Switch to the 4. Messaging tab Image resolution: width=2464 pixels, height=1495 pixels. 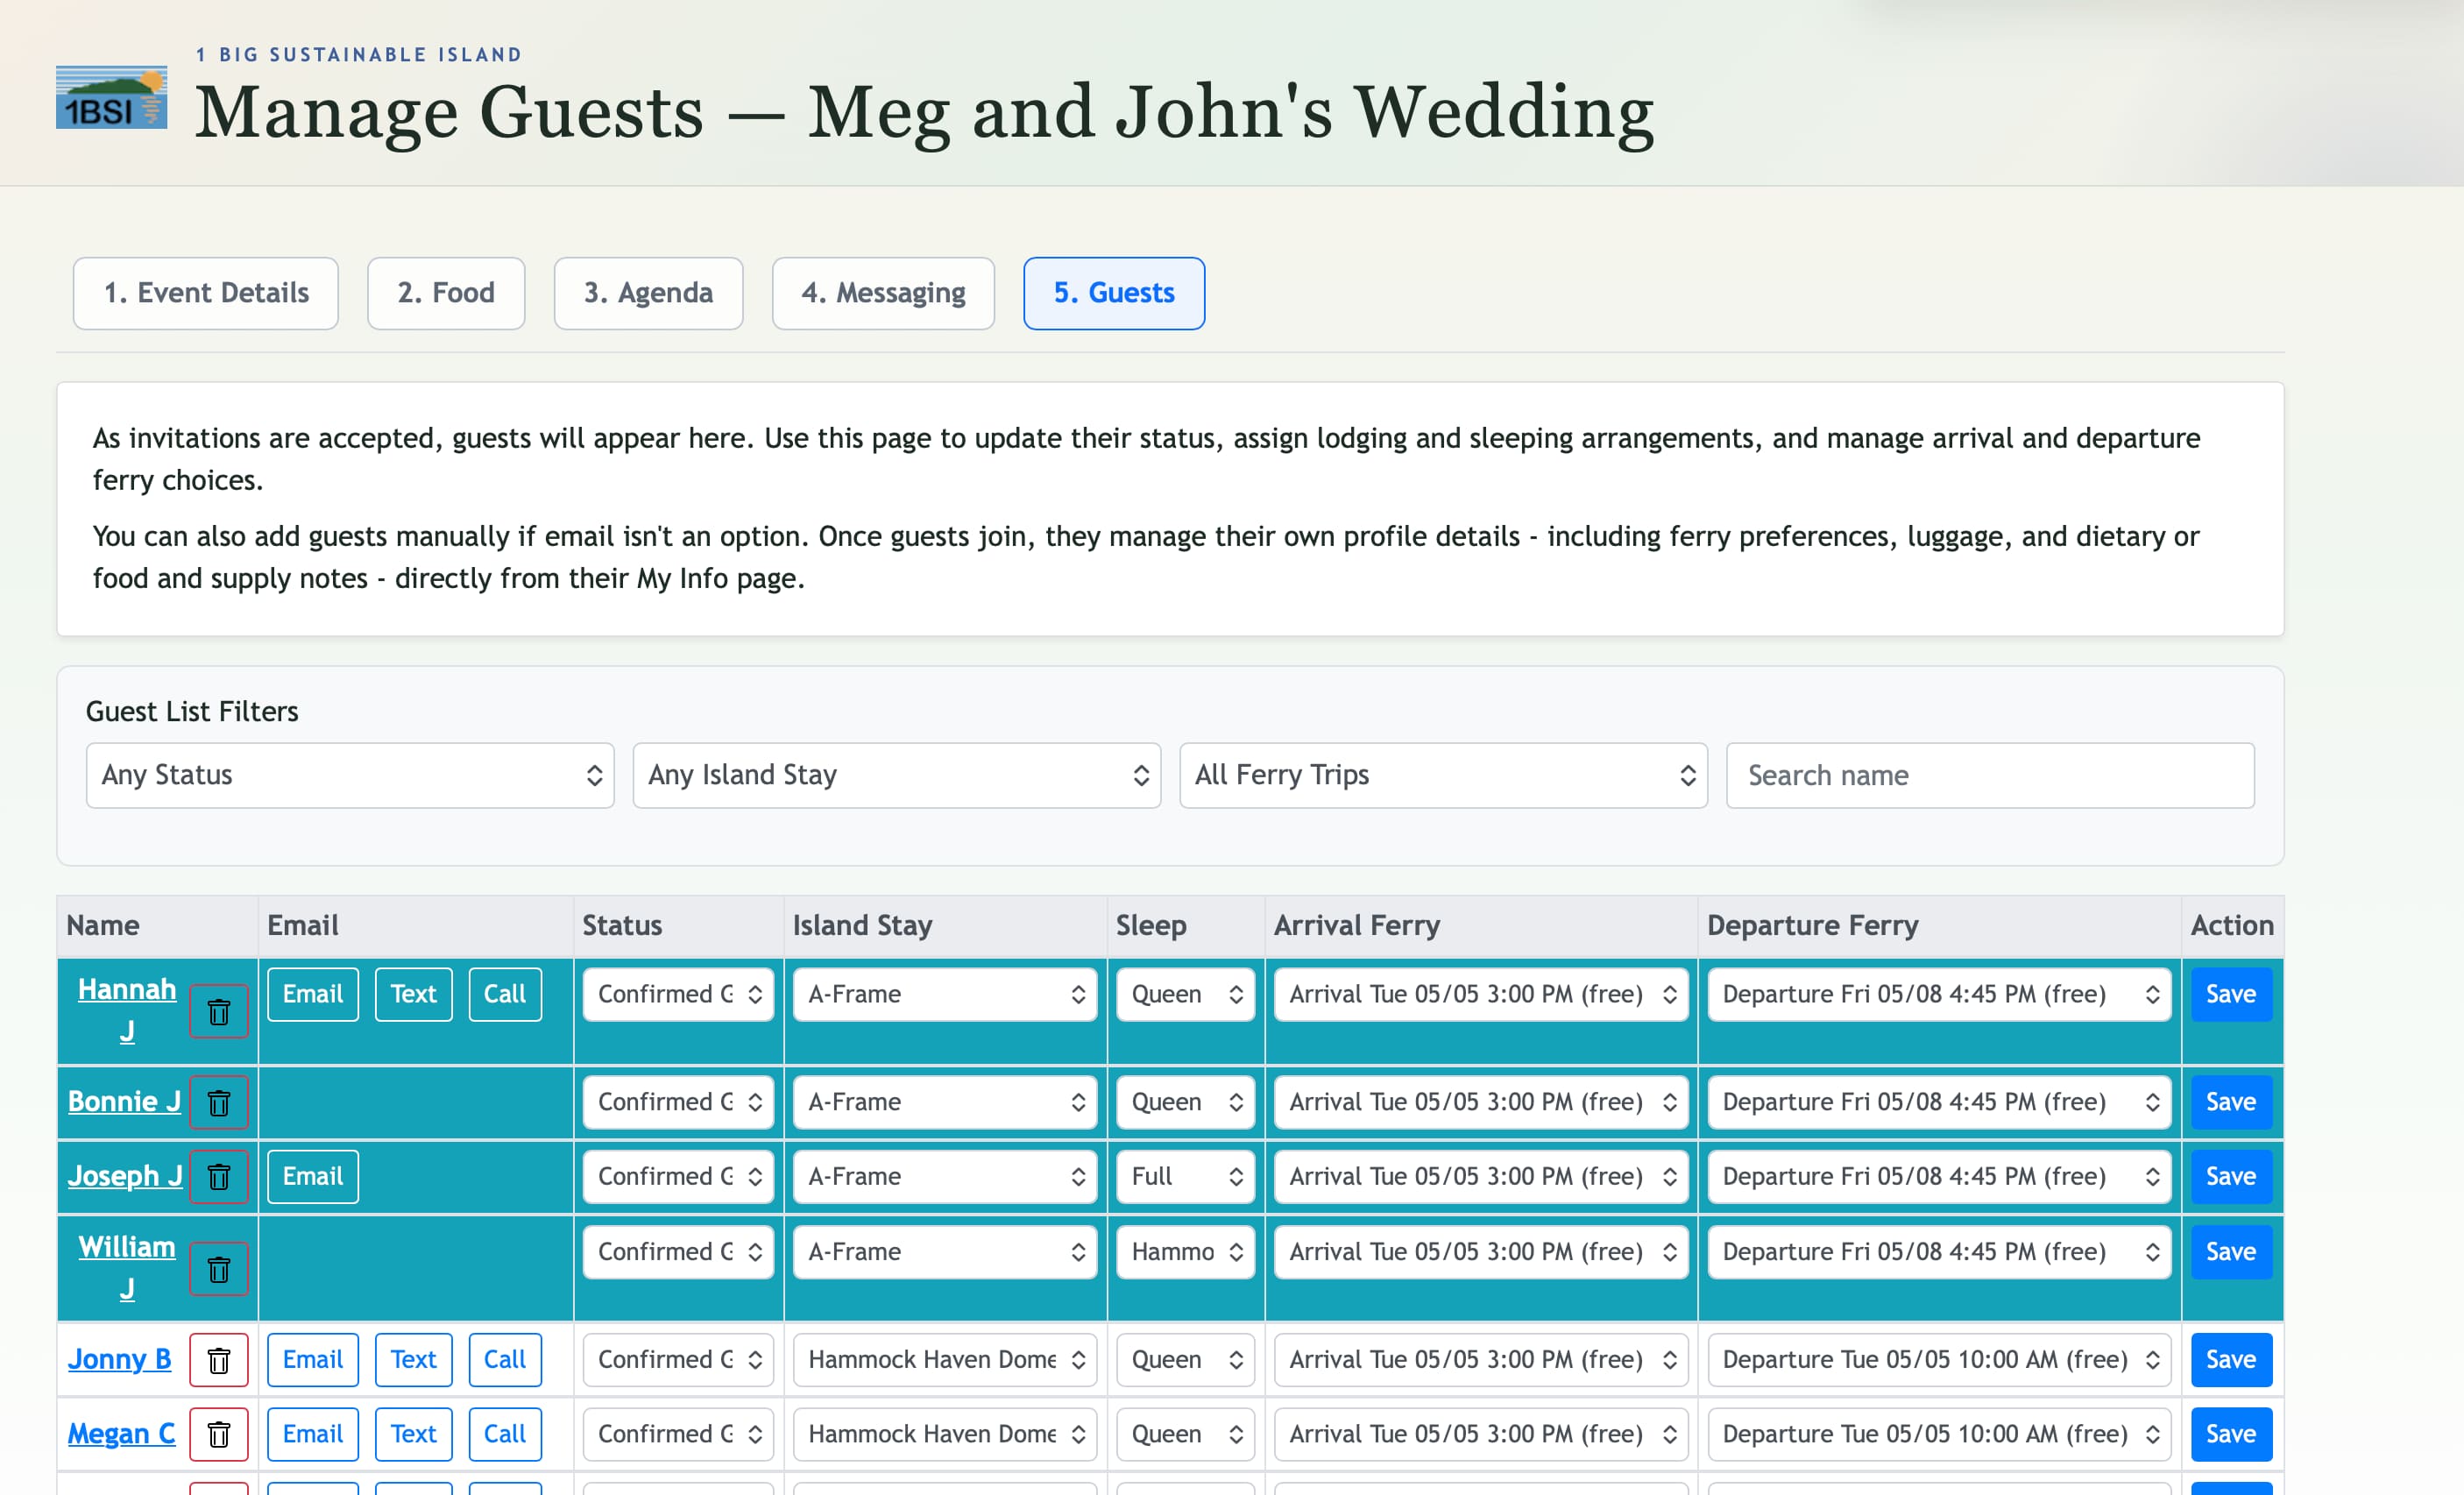click(x=883, y=293)
